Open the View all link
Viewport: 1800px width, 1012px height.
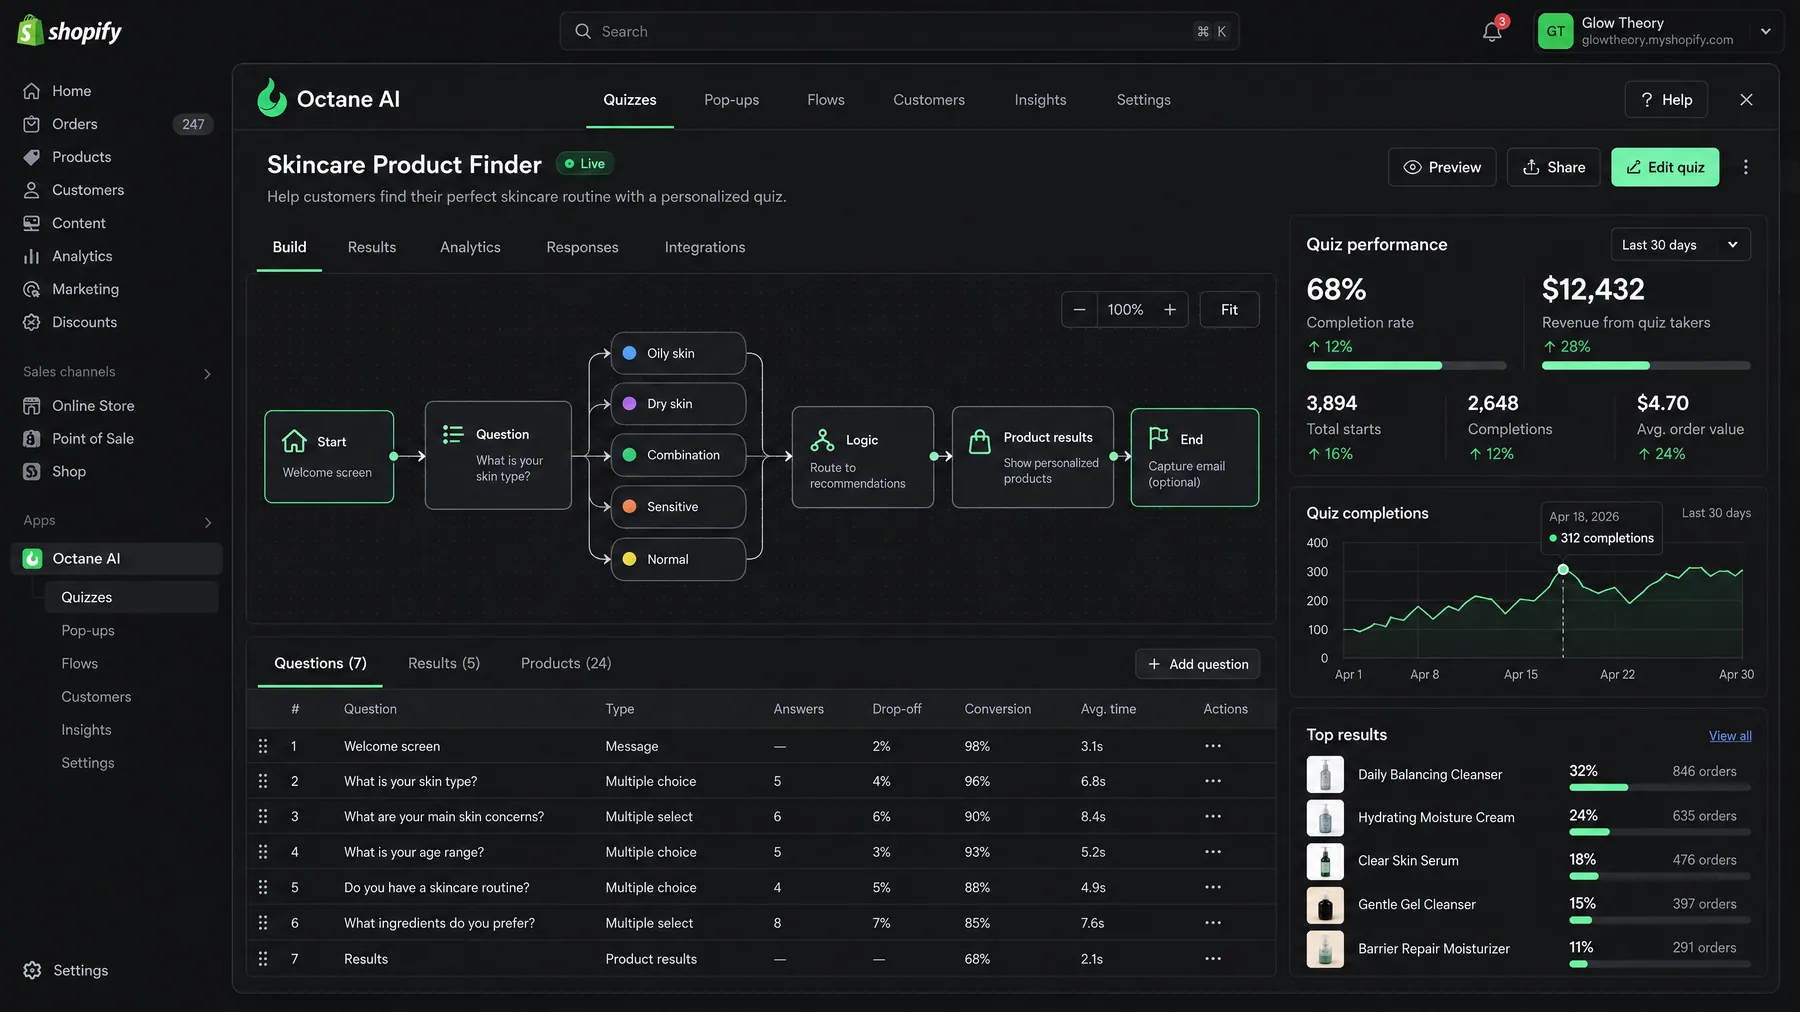pos(1730,736)
